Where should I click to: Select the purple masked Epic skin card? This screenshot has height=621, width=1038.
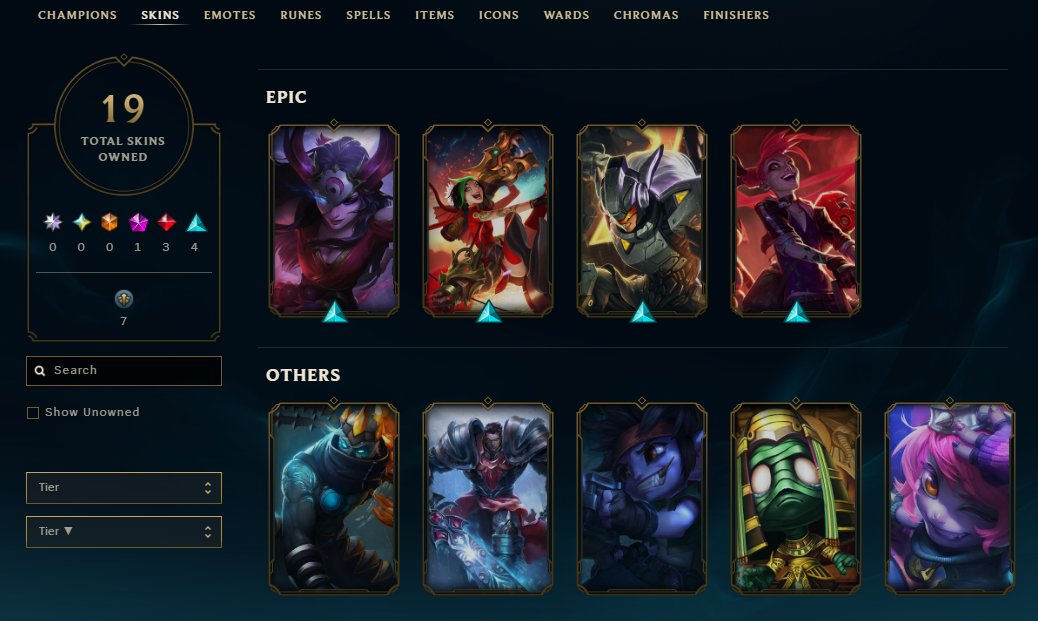coord(334,220)
